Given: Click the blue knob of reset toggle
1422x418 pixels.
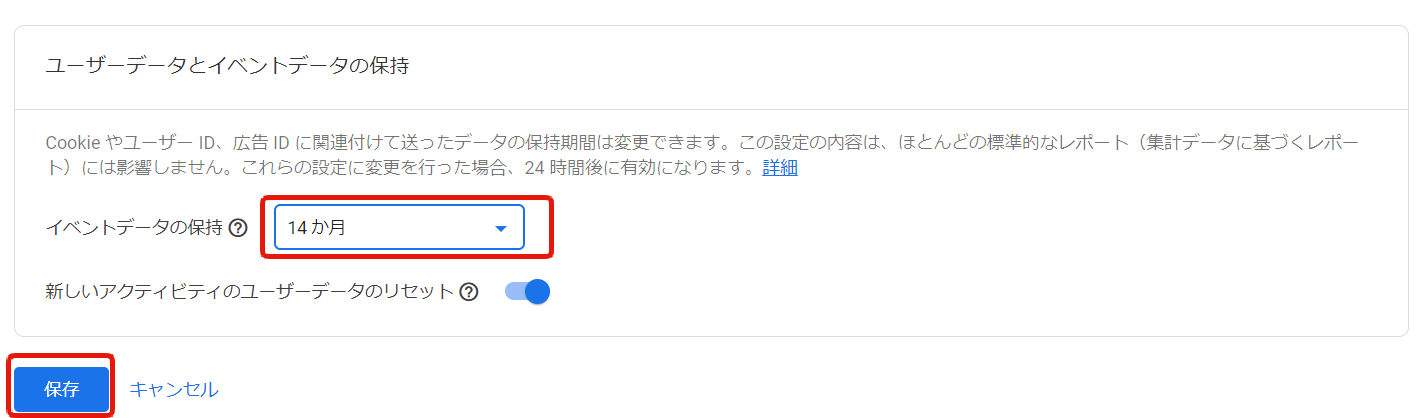Looking at the screenshot, I should pos(538,292).
